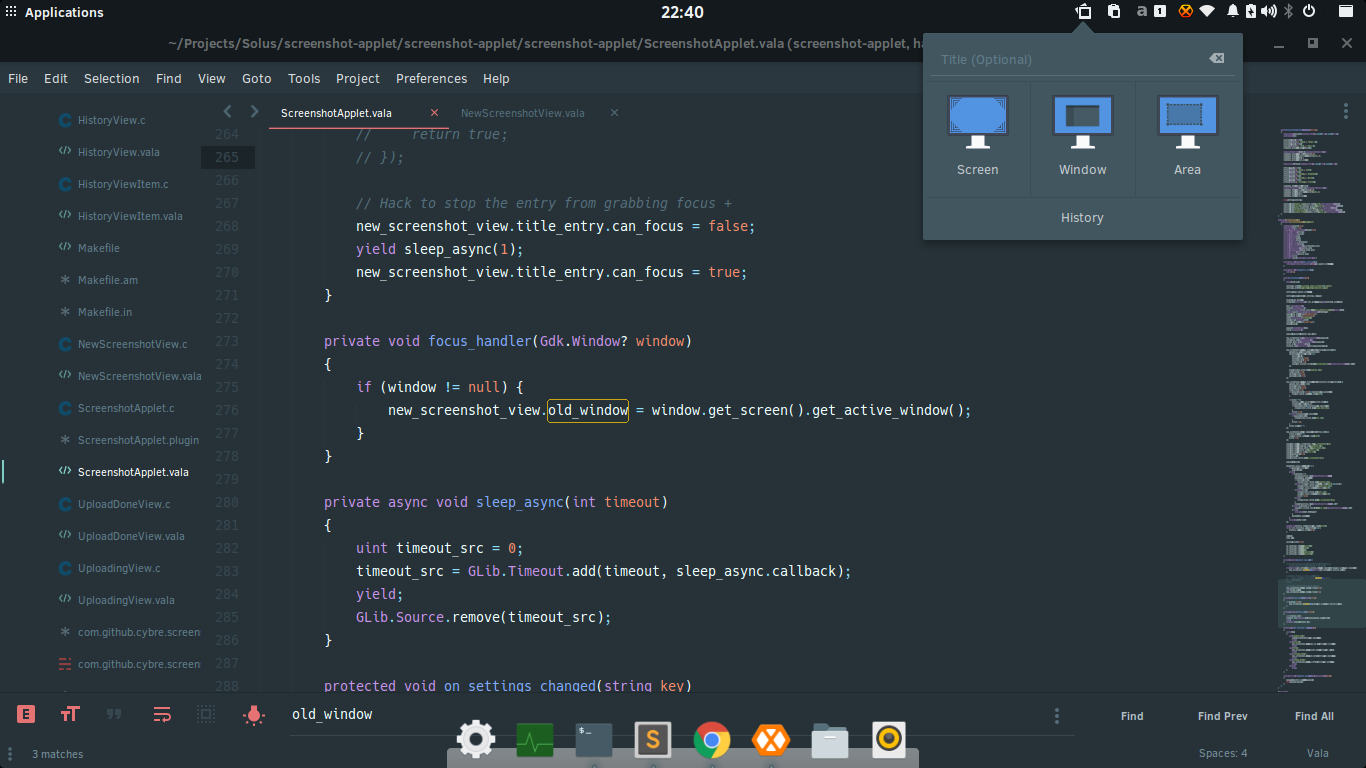
Task: Choose Window capture mode
Action: pyautogui.click(x=1083, y=138)
